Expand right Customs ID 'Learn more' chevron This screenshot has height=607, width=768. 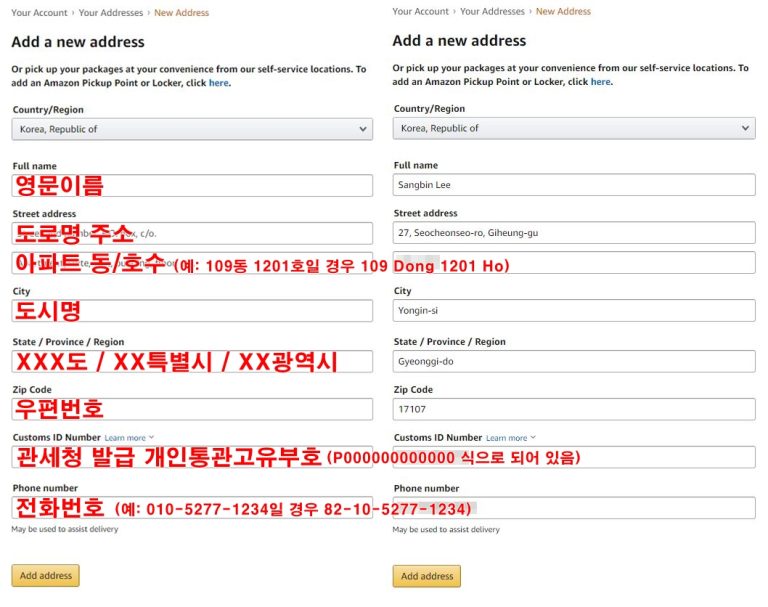point(535,438)
